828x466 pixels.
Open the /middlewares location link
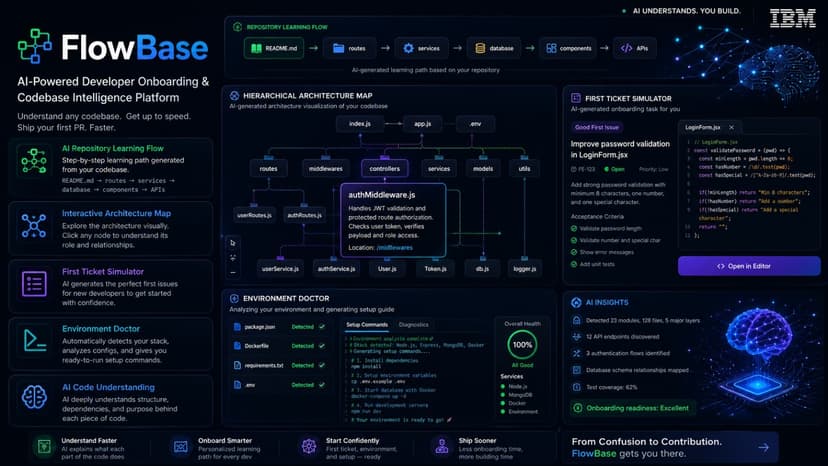coord(395,248)
